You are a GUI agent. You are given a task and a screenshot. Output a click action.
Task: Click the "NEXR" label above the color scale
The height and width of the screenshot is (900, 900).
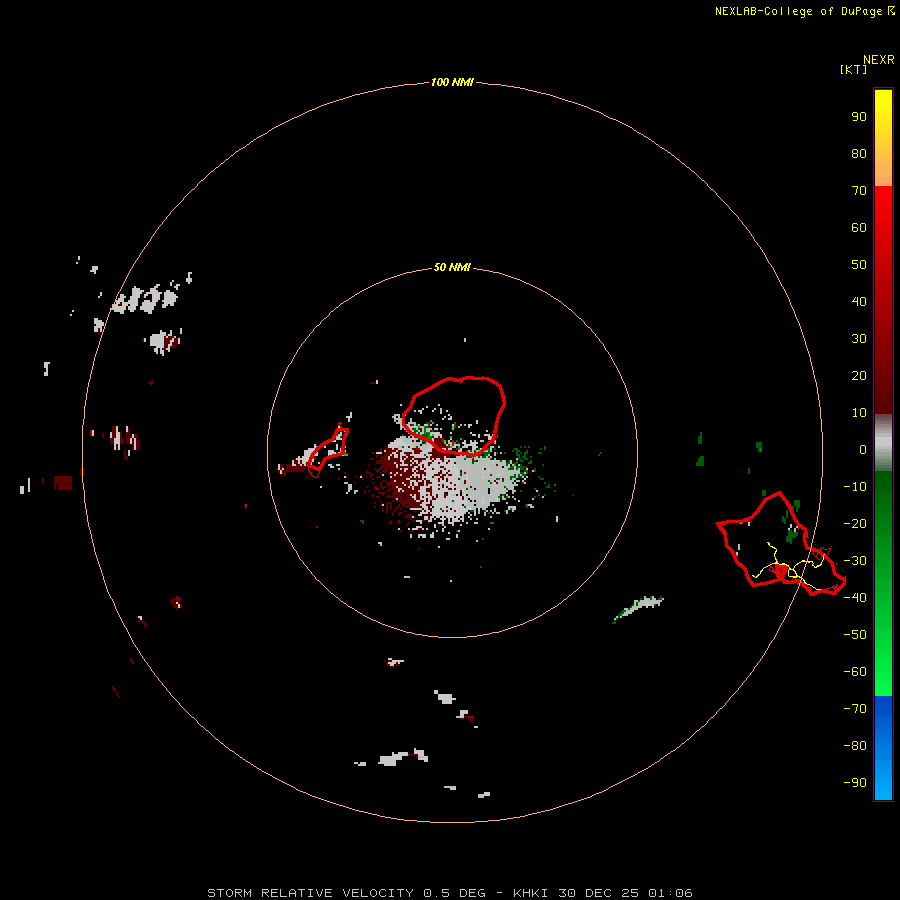[879, 60]
